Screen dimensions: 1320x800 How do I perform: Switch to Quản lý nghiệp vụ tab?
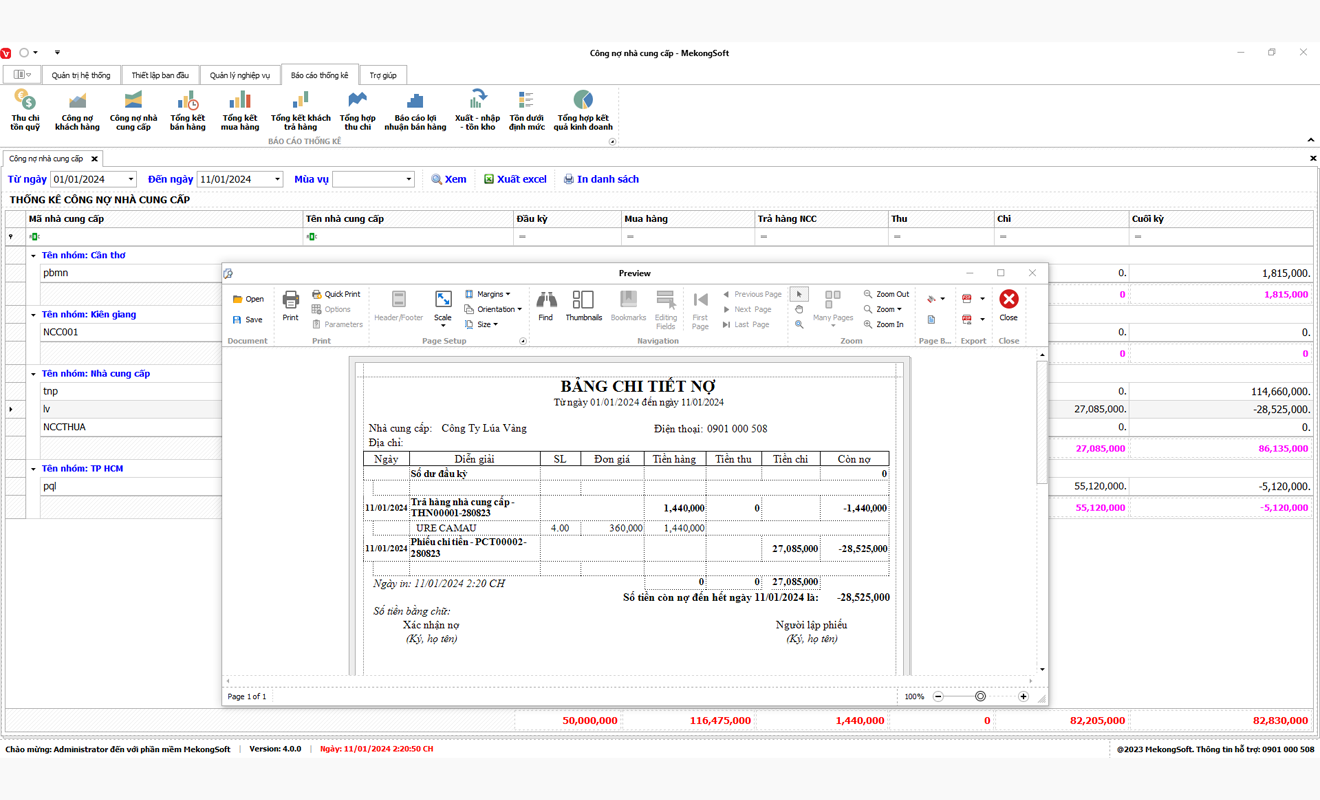239,75
